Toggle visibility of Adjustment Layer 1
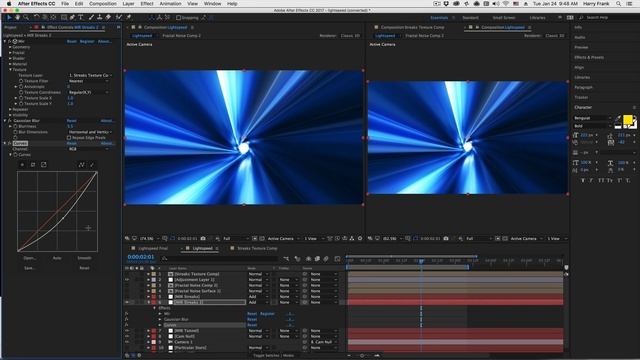Image resolution: width=640 pixels, height=360 pixels. pos(127,280)
